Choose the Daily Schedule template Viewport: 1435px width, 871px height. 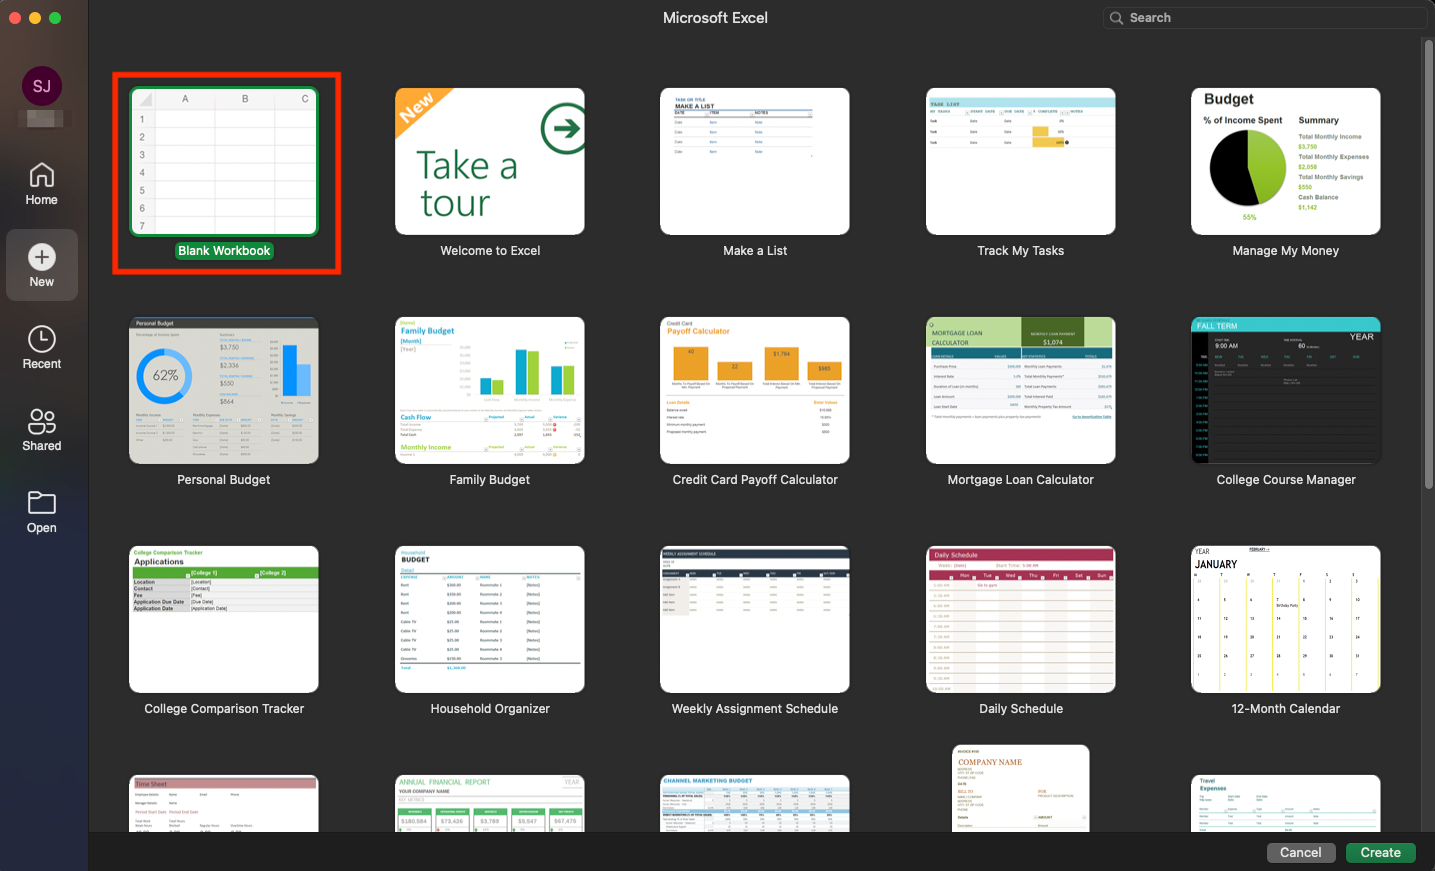coord(1021,619)
